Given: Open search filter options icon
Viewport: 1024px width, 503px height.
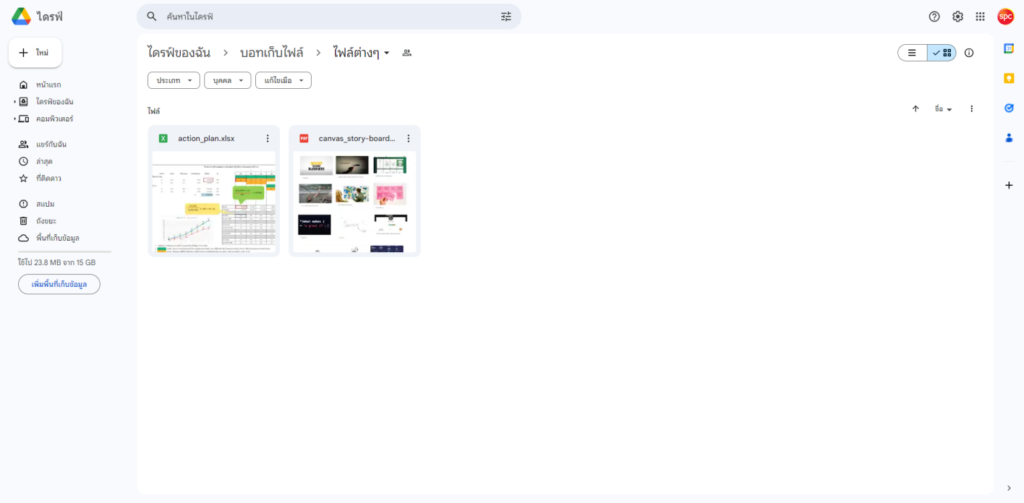Looking at the screenshot, I should click(x=506, y=17).
